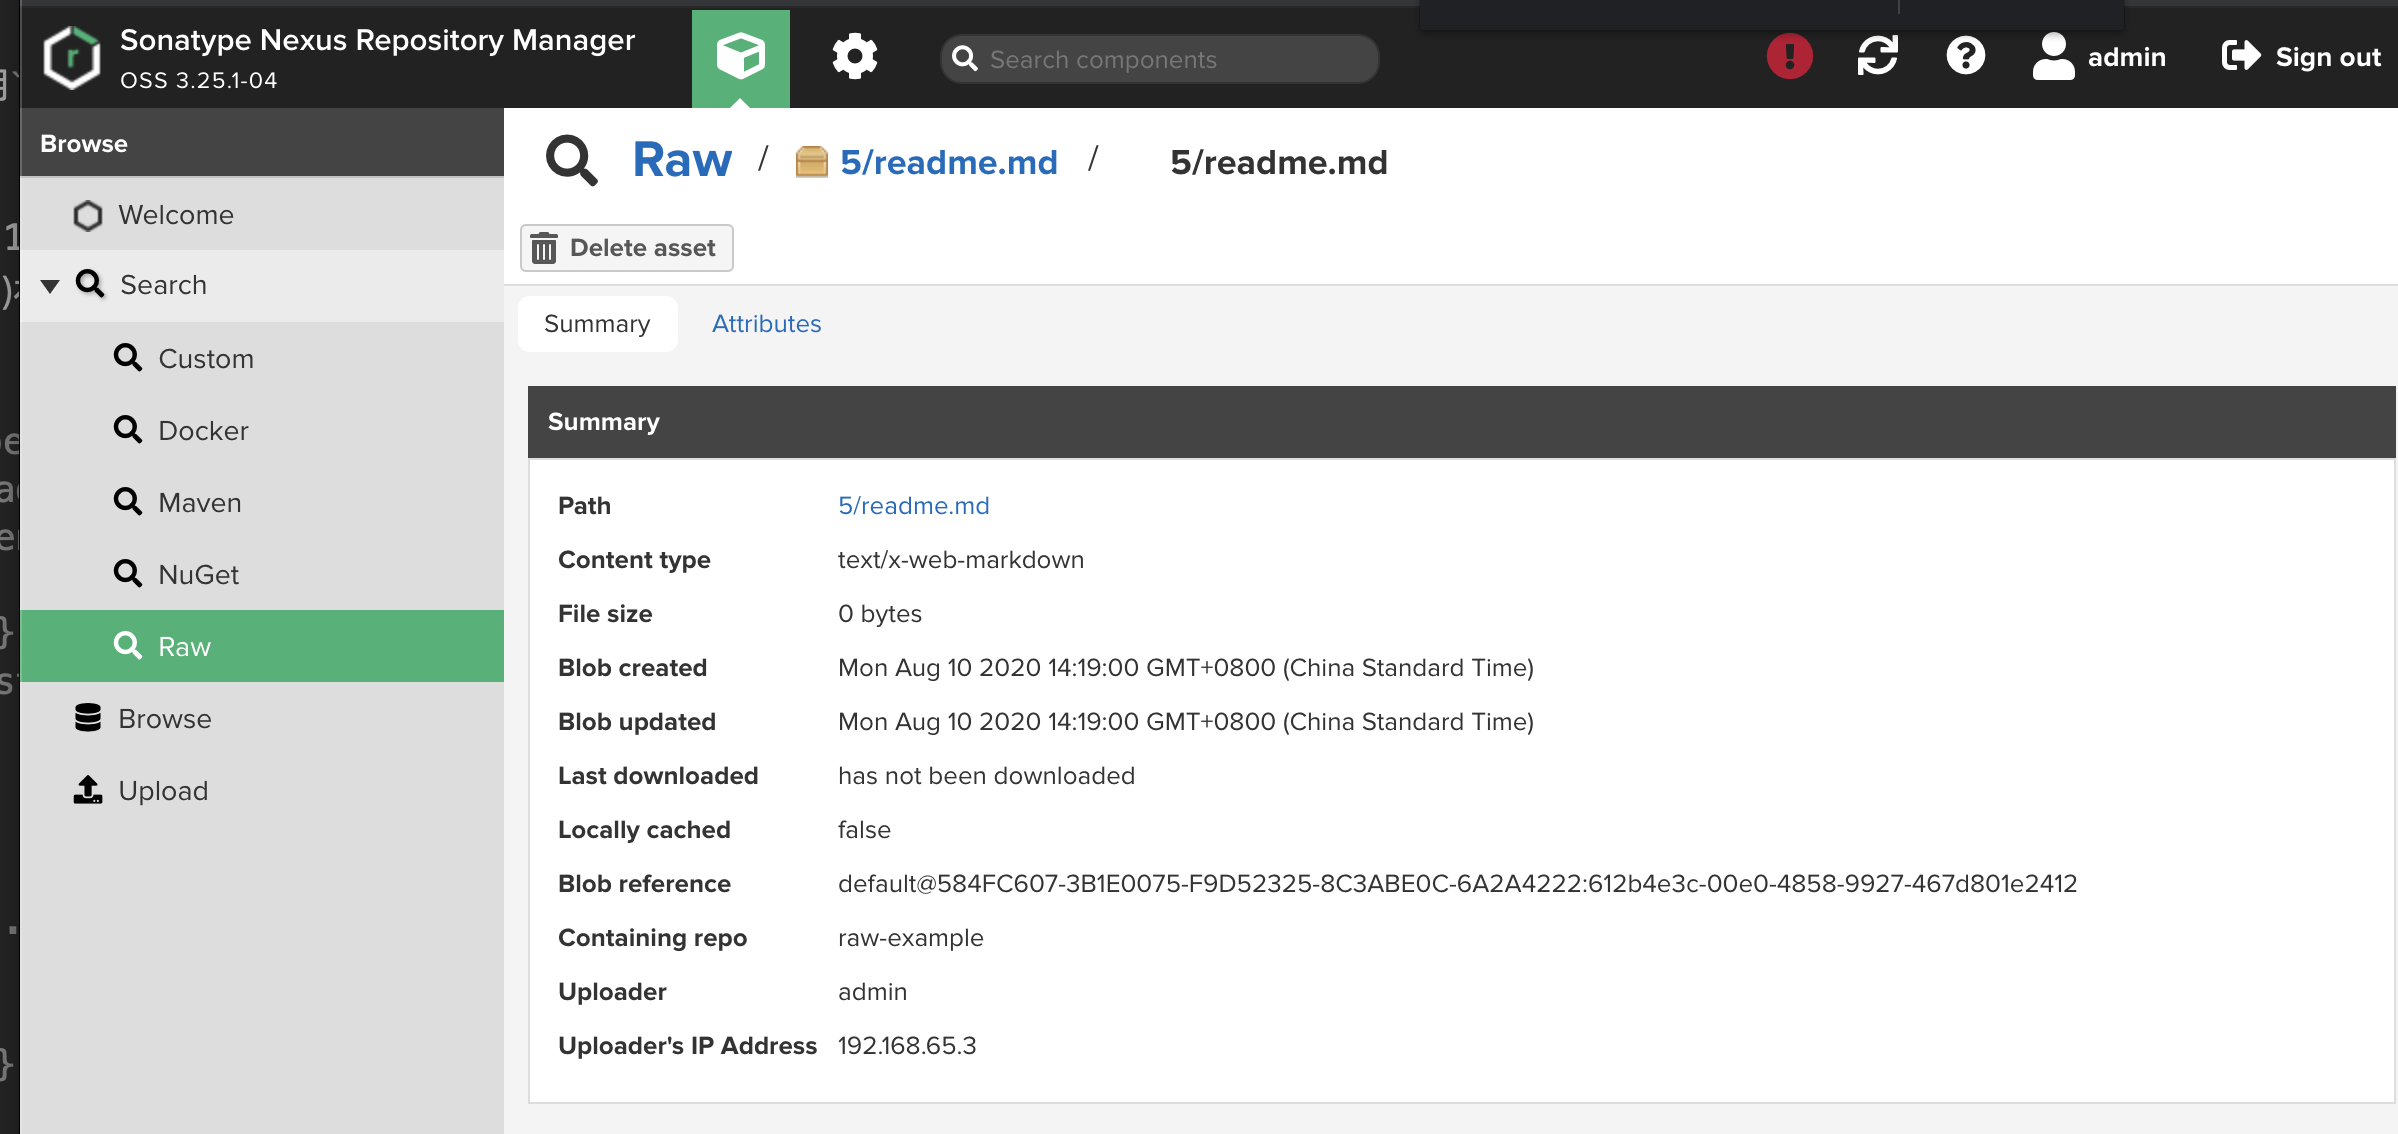Collapse the Search tree node arrow
The image size is (2398, 1134).
[50, 286]
